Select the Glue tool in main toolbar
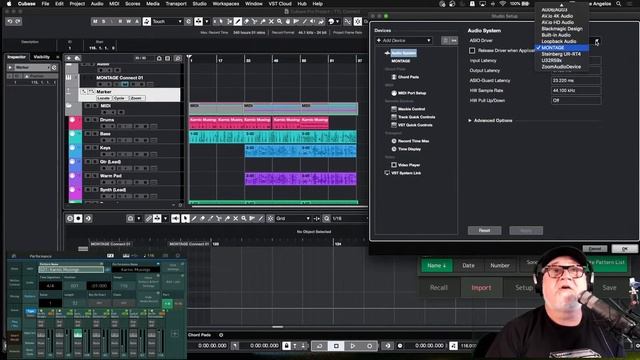The height and width of the screenshot is (360, 640). tap(263, 21)
